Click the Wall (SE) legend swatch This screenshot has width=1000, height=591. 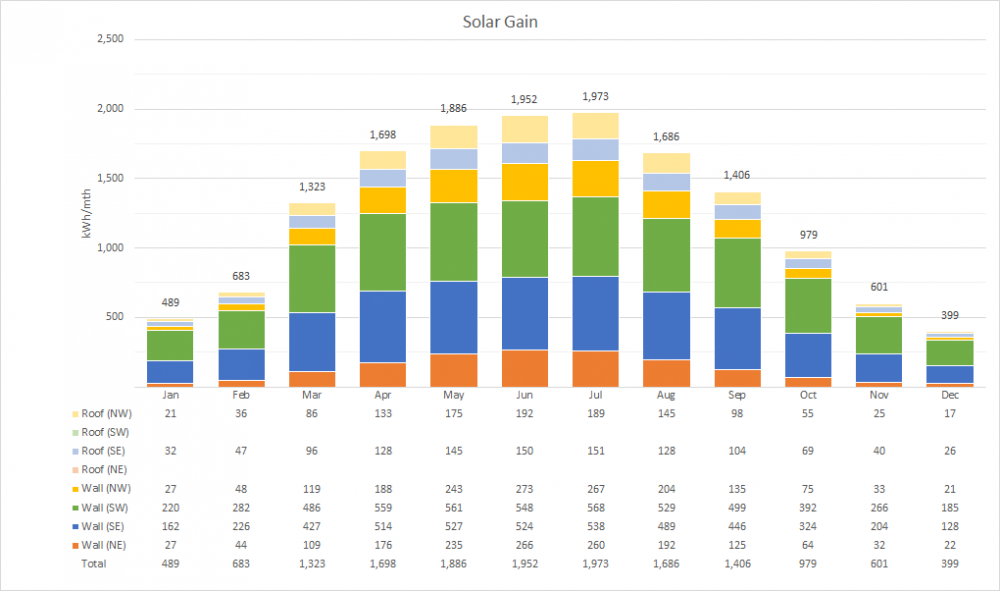75,527
